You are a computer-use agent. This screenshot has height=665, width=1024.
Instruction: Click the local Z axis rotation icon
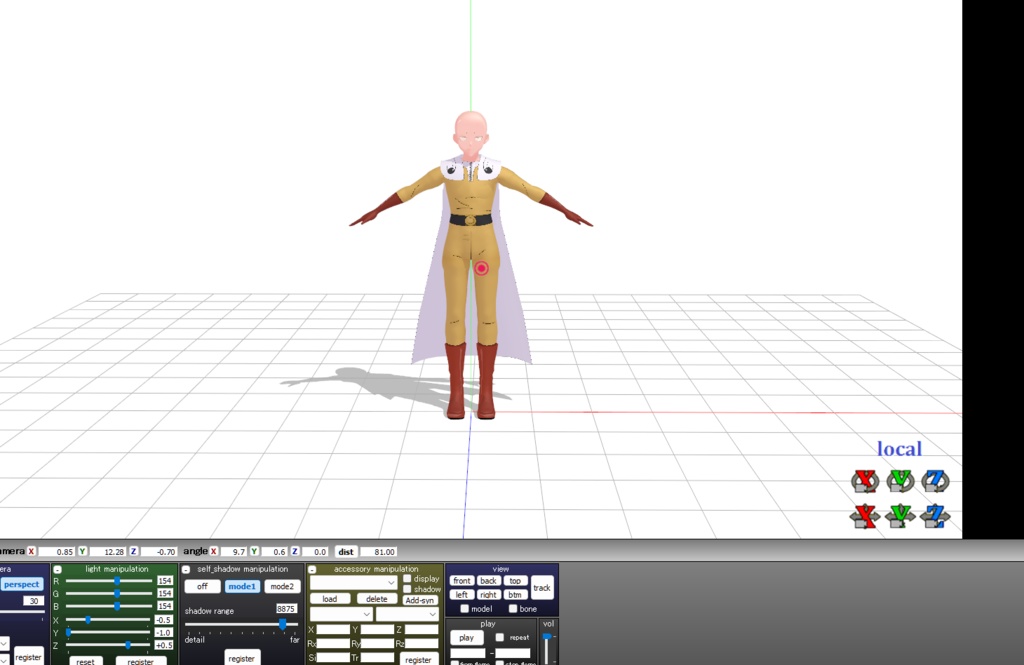[x=934, y=481]
